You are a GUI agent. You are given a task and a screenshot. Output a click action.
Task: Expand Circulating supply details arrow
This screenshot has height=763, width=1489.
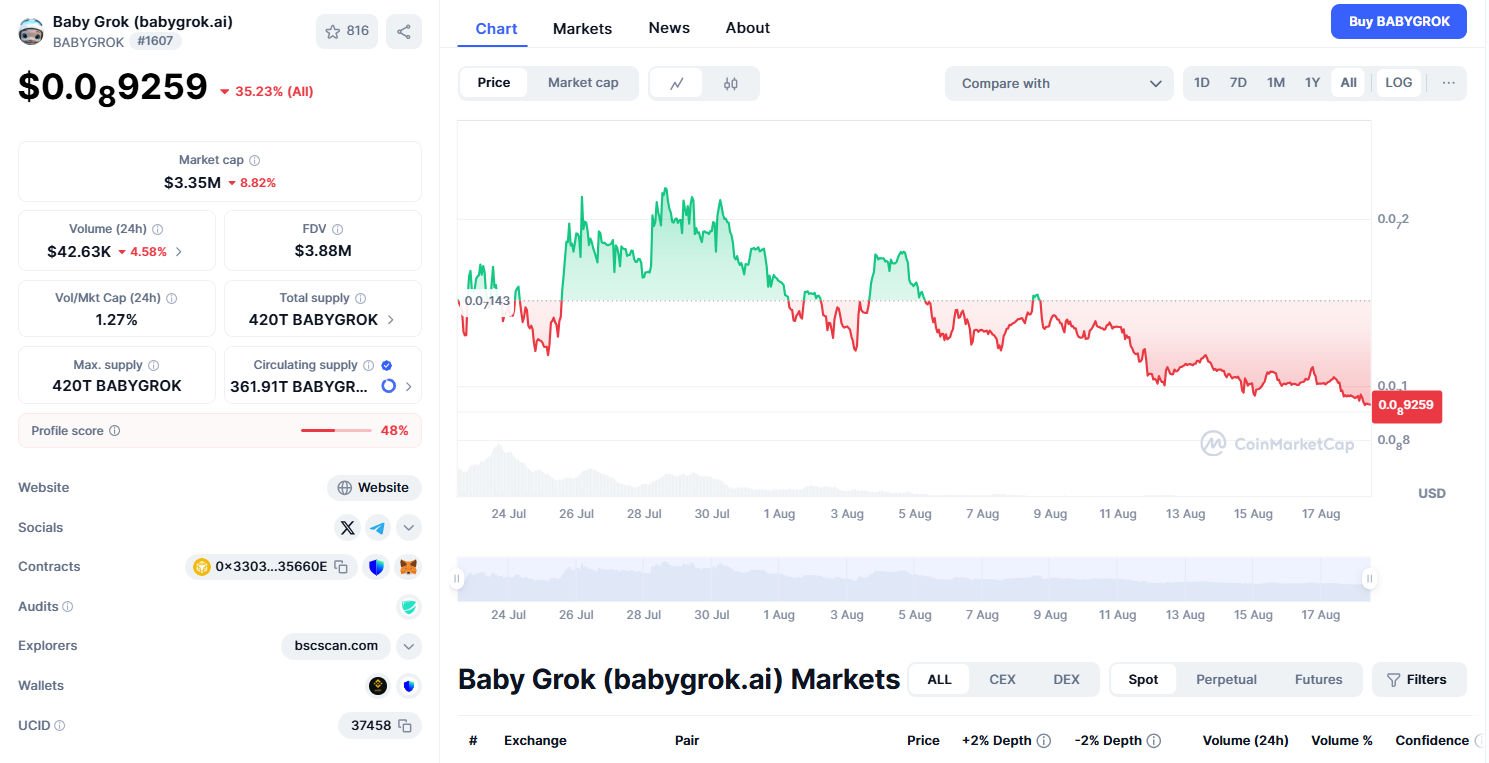pyautogui.click(x=408, y=386)
